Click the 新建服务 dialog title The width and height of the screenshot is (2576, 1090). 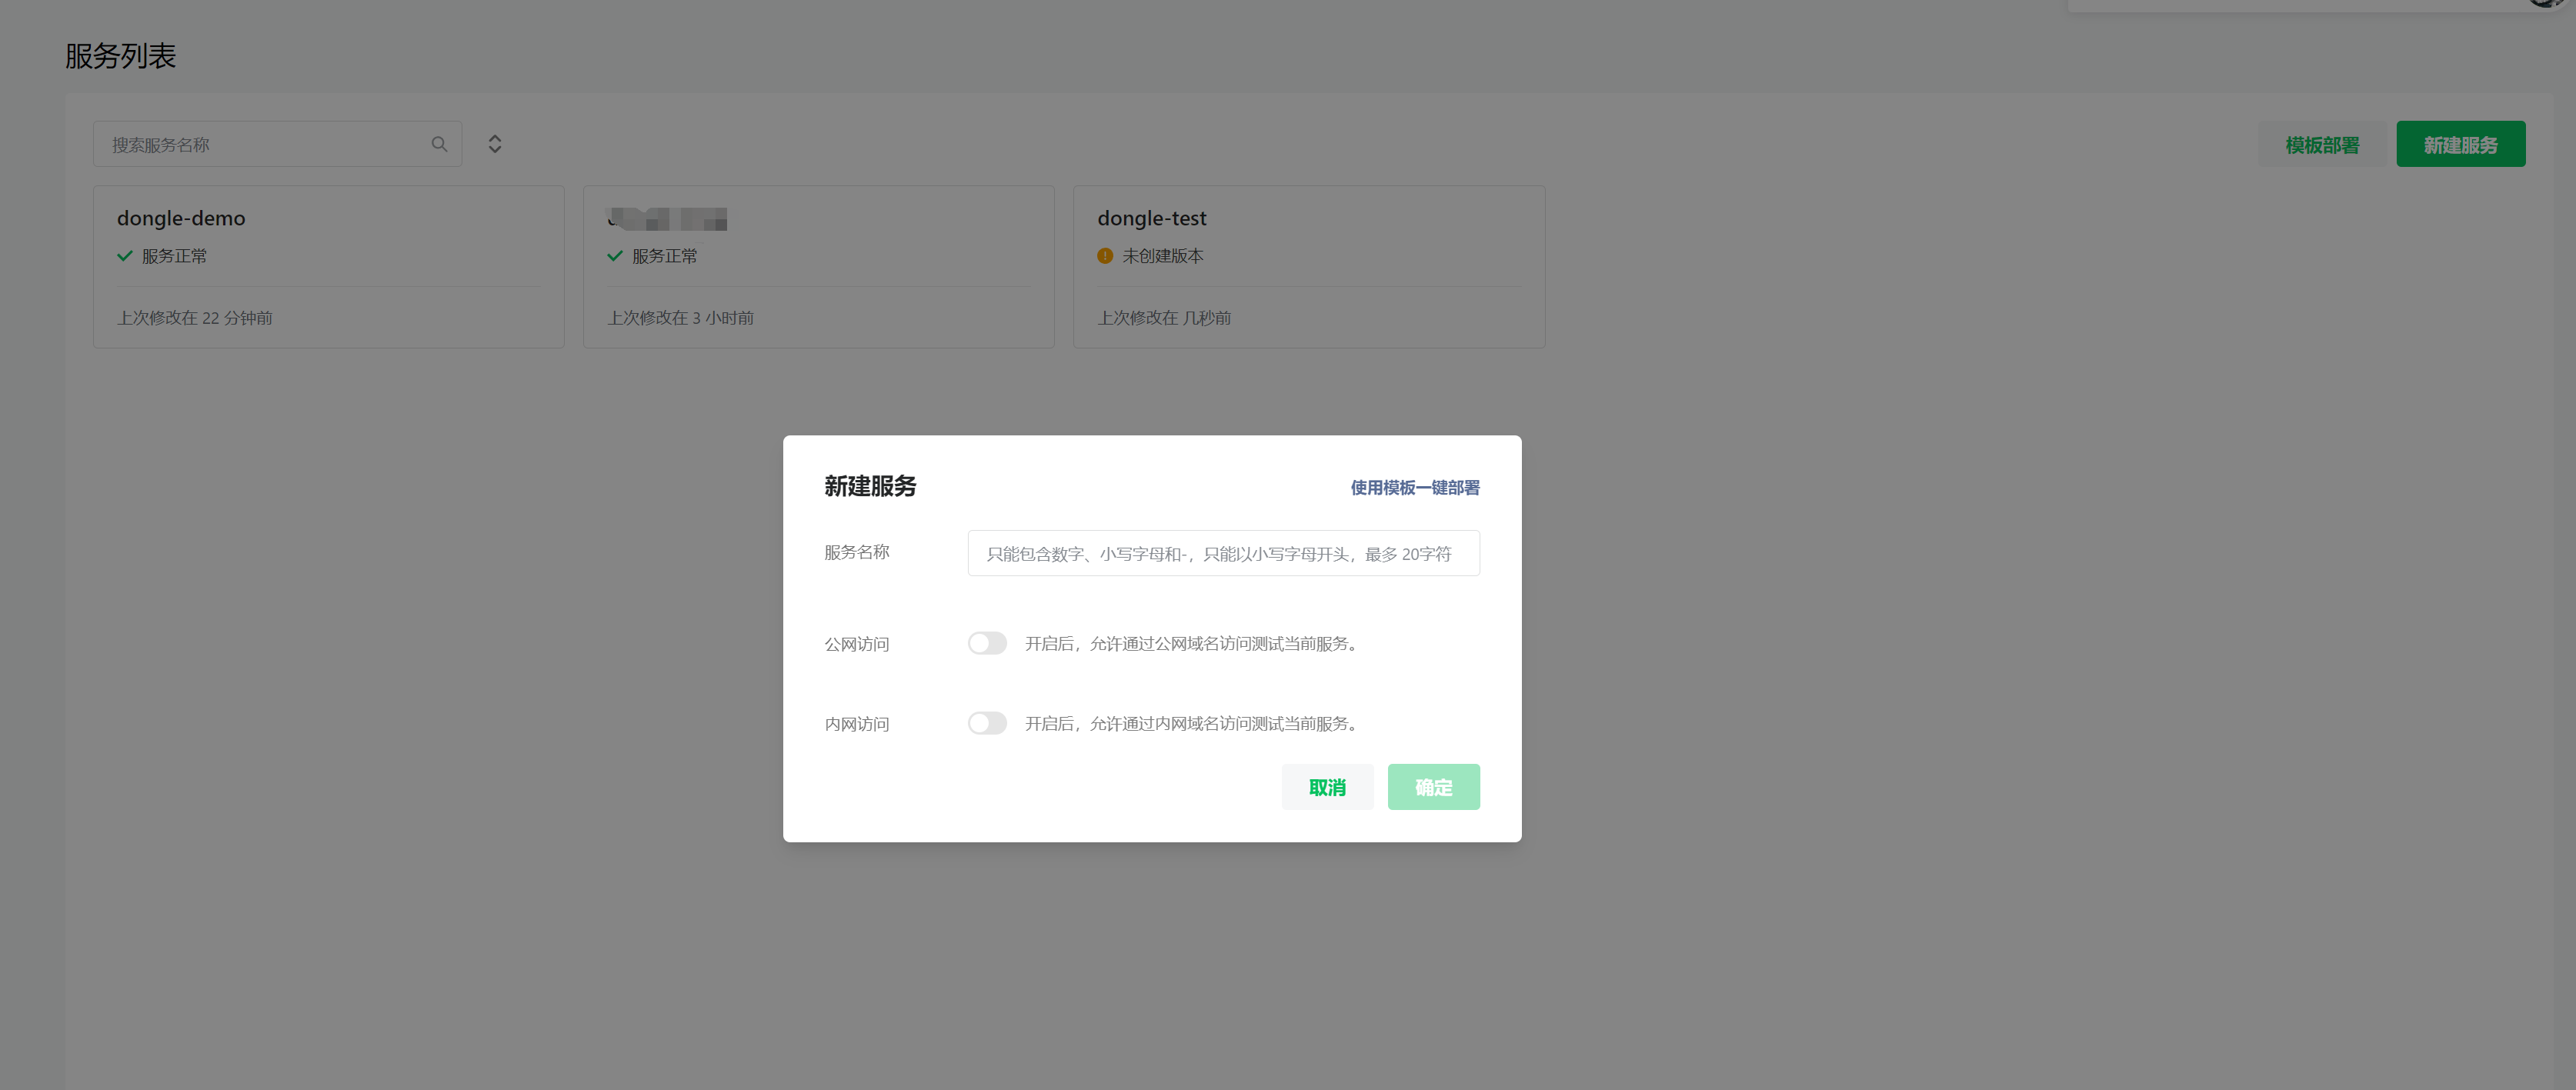[870, 487]
